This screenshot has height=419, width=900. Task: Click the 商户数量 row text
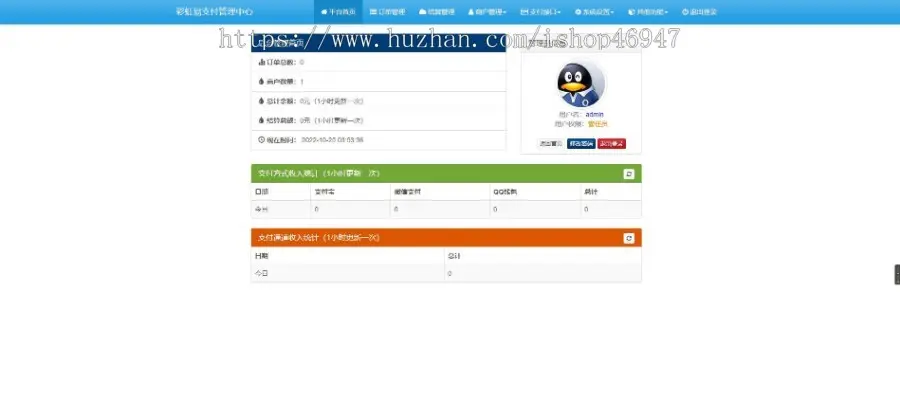pyautogui.click(x=281, y=82)
